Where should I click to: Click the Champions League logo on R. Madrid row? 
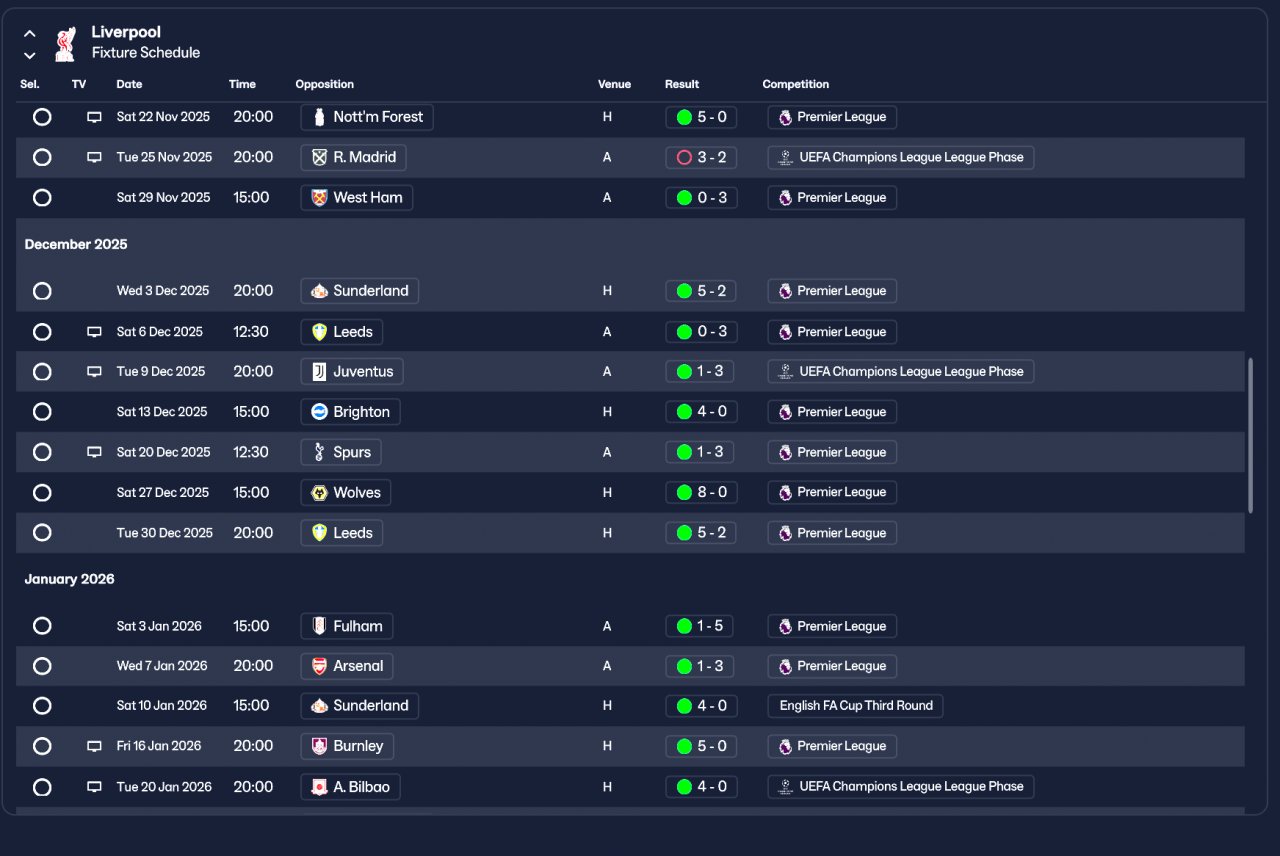pos(785,157)
